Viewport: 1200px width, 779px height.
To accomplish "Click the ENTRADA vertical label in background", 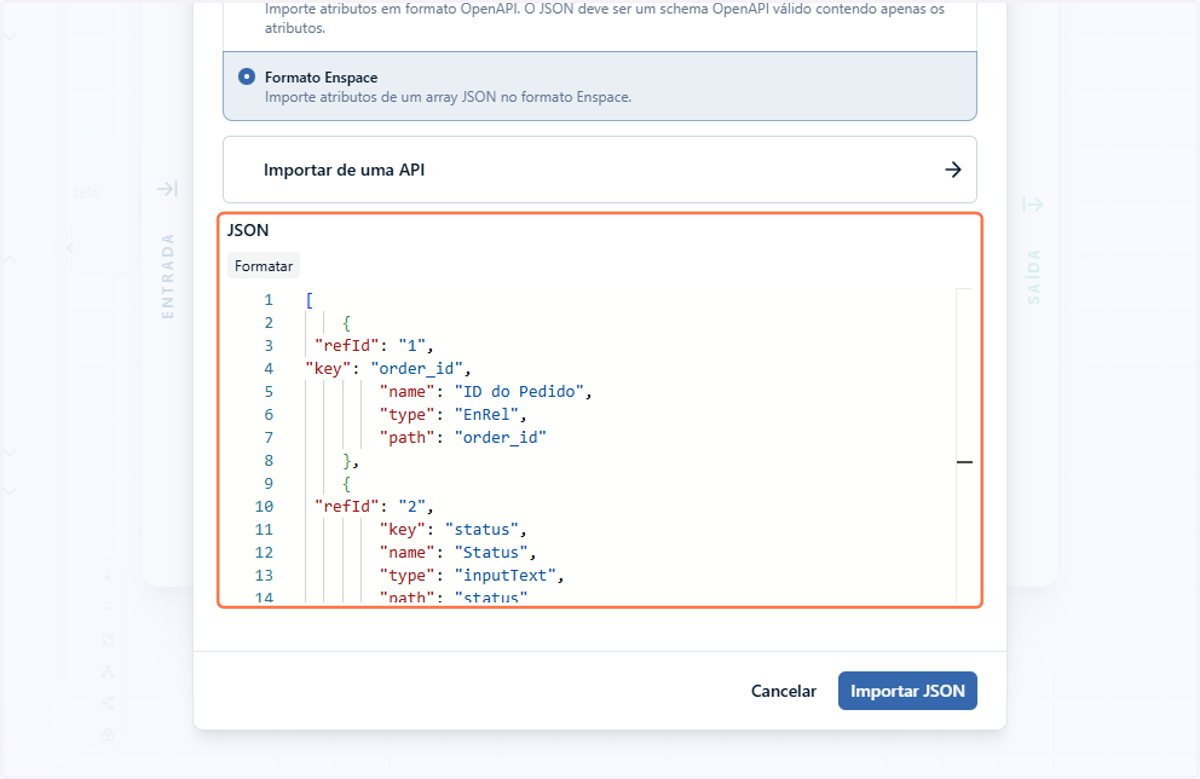I will click(x=168, y=276).
